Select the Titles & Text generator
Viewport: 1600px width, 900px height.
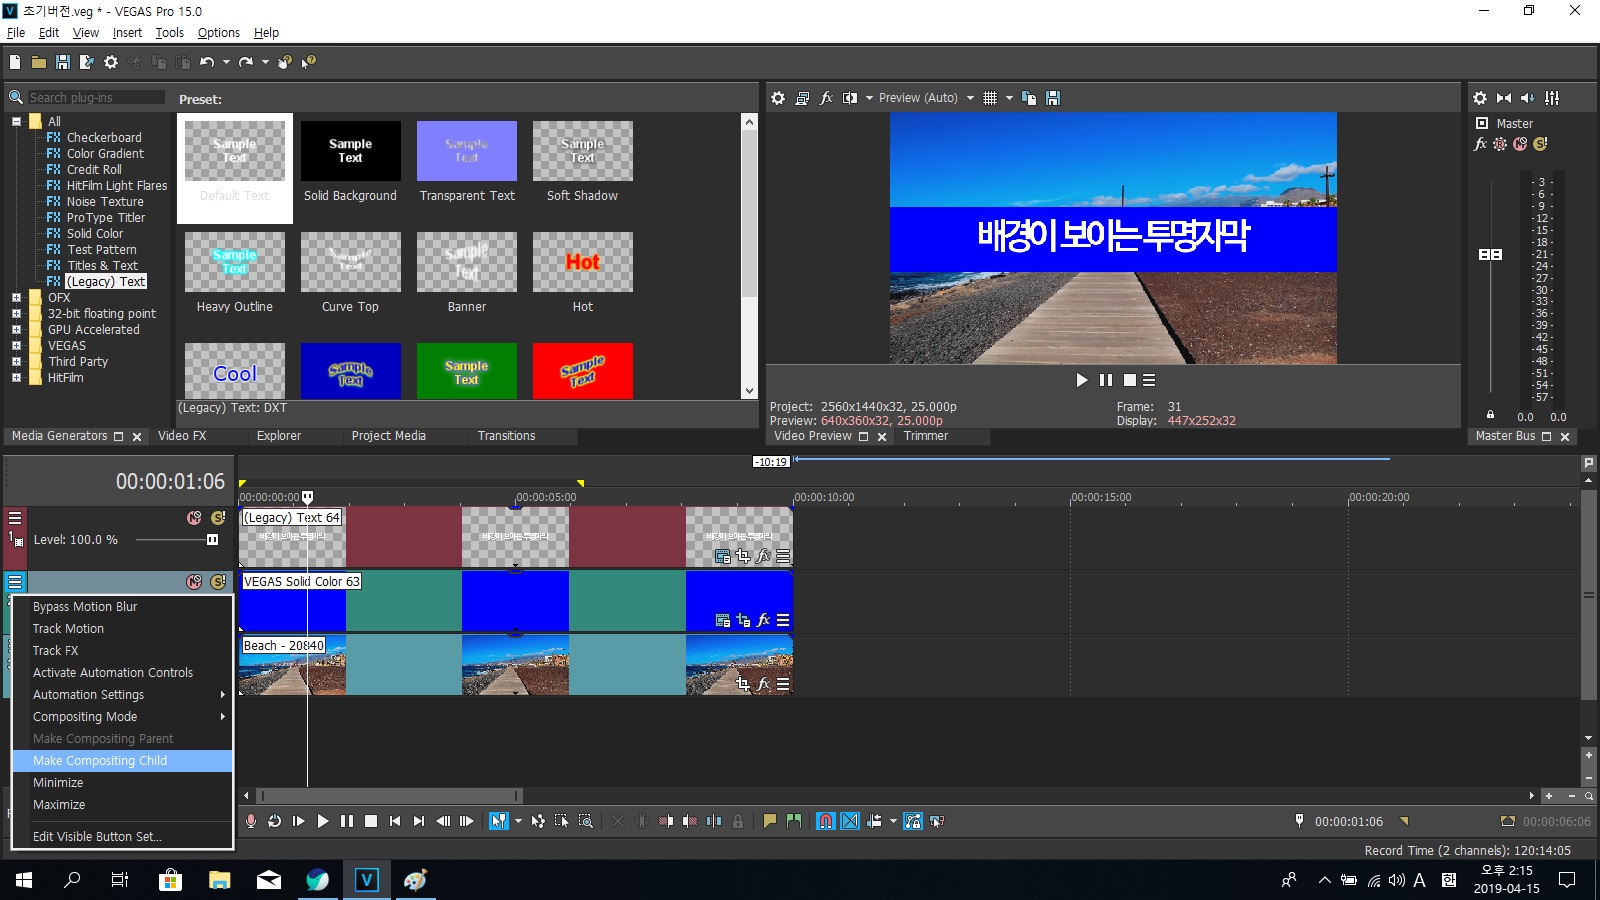pyautogui.click(x=102, y=266)
